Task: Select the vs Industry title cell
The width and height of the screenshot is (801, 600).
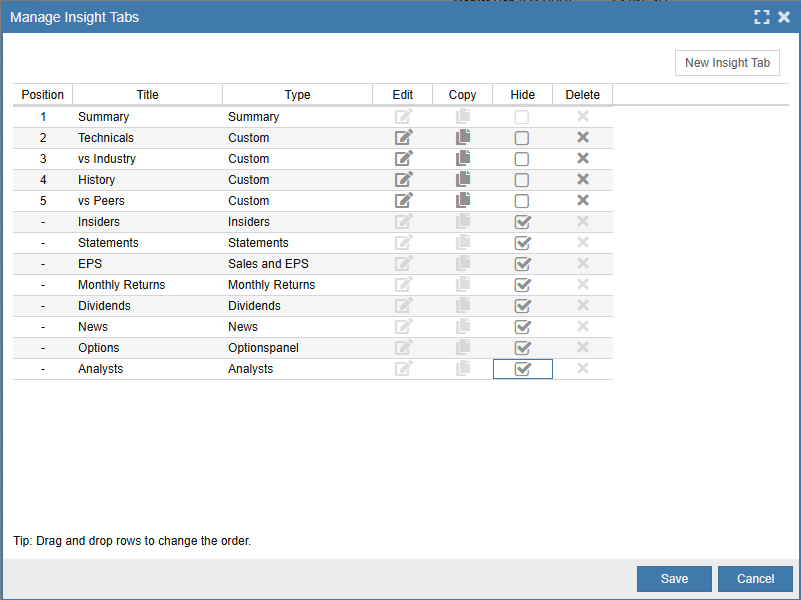Action: pyautogui.click(x=148, y=159)
